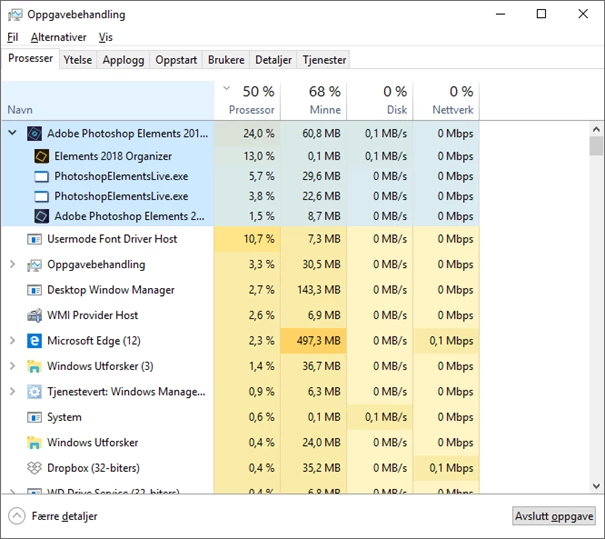Click the vertical scrollbar thumb

pos(596,146)
